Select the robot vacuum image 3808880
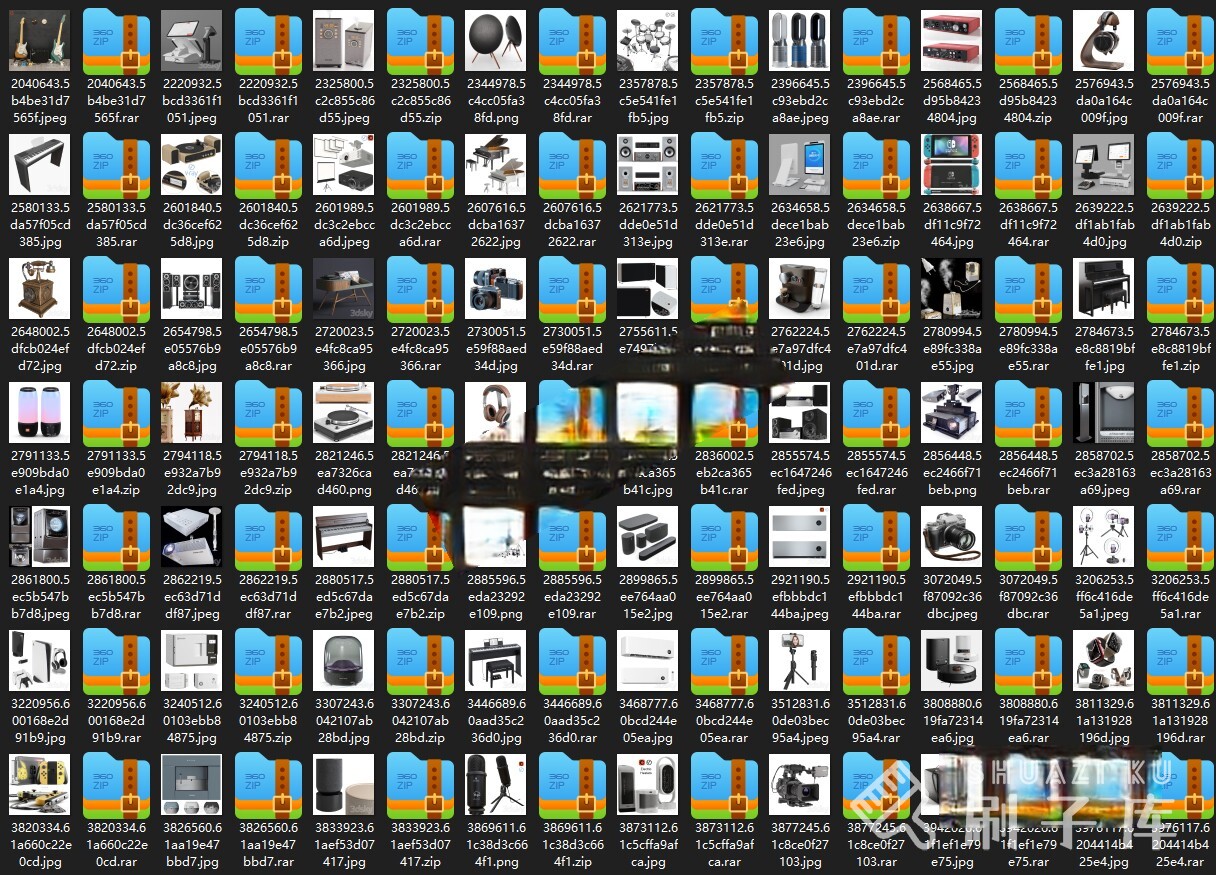 952,661
